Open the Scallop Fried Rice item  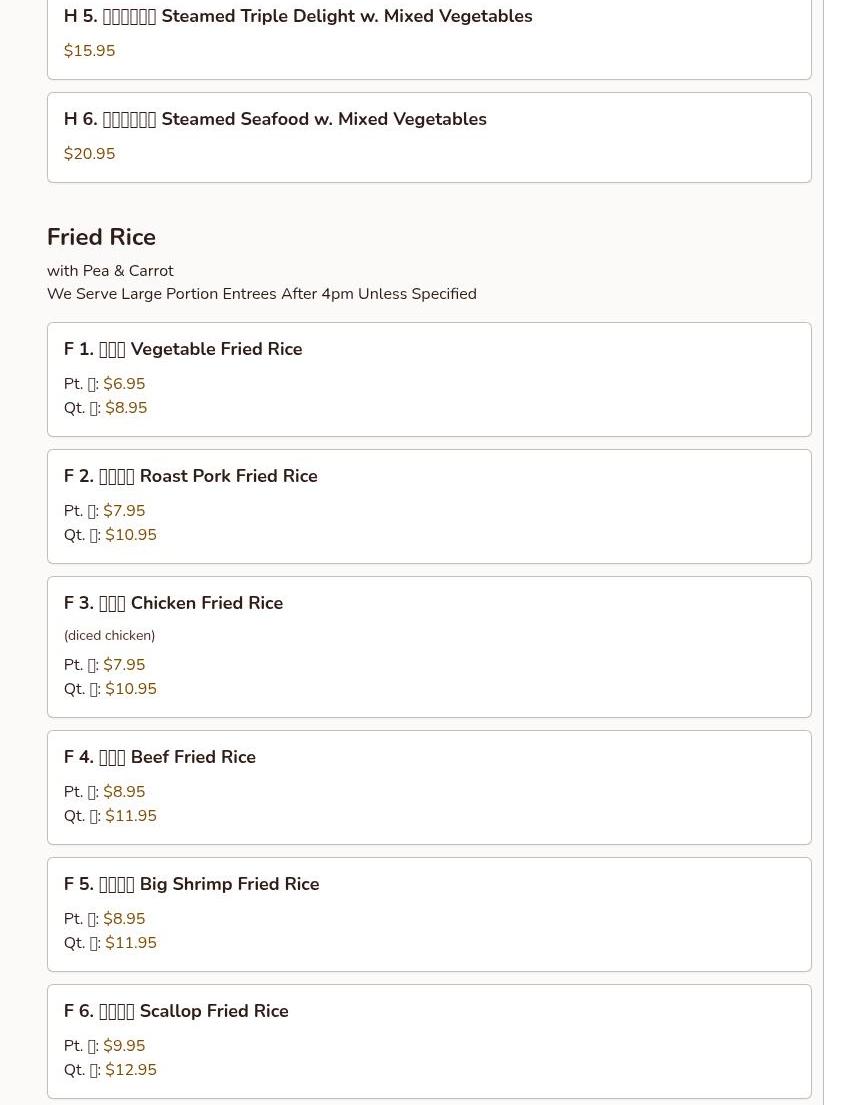click(176, 1012)
